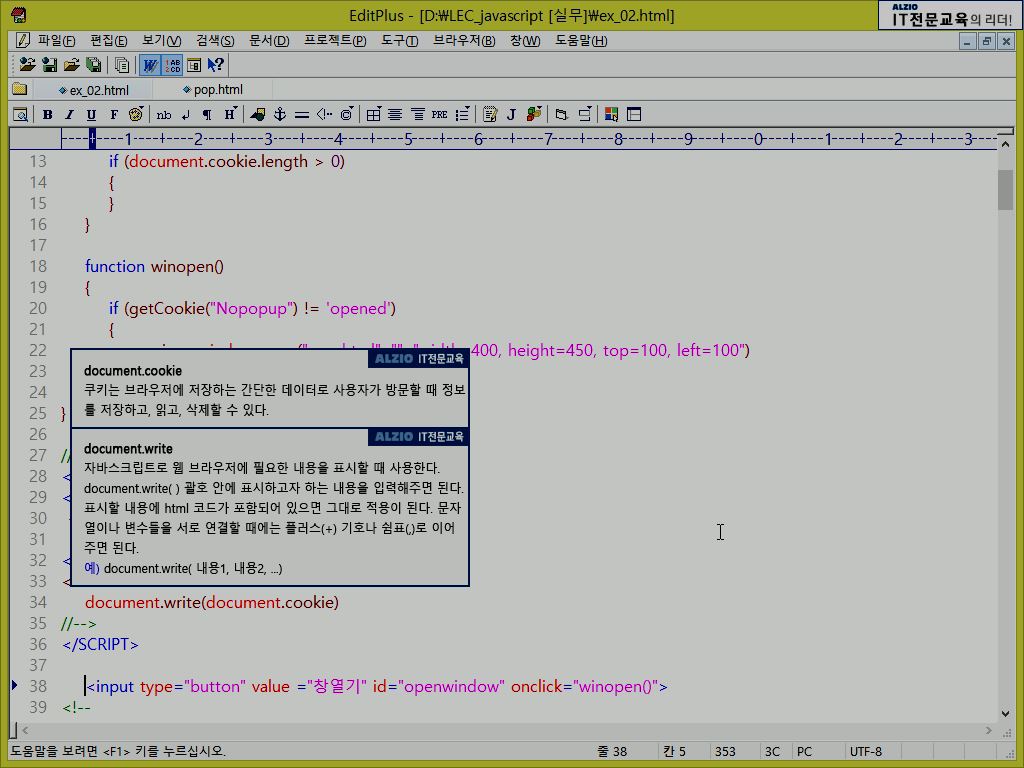The height and width of the screenshot is (768, 1024).
Task: Click line 38 input button code
Action: [377, 686]
